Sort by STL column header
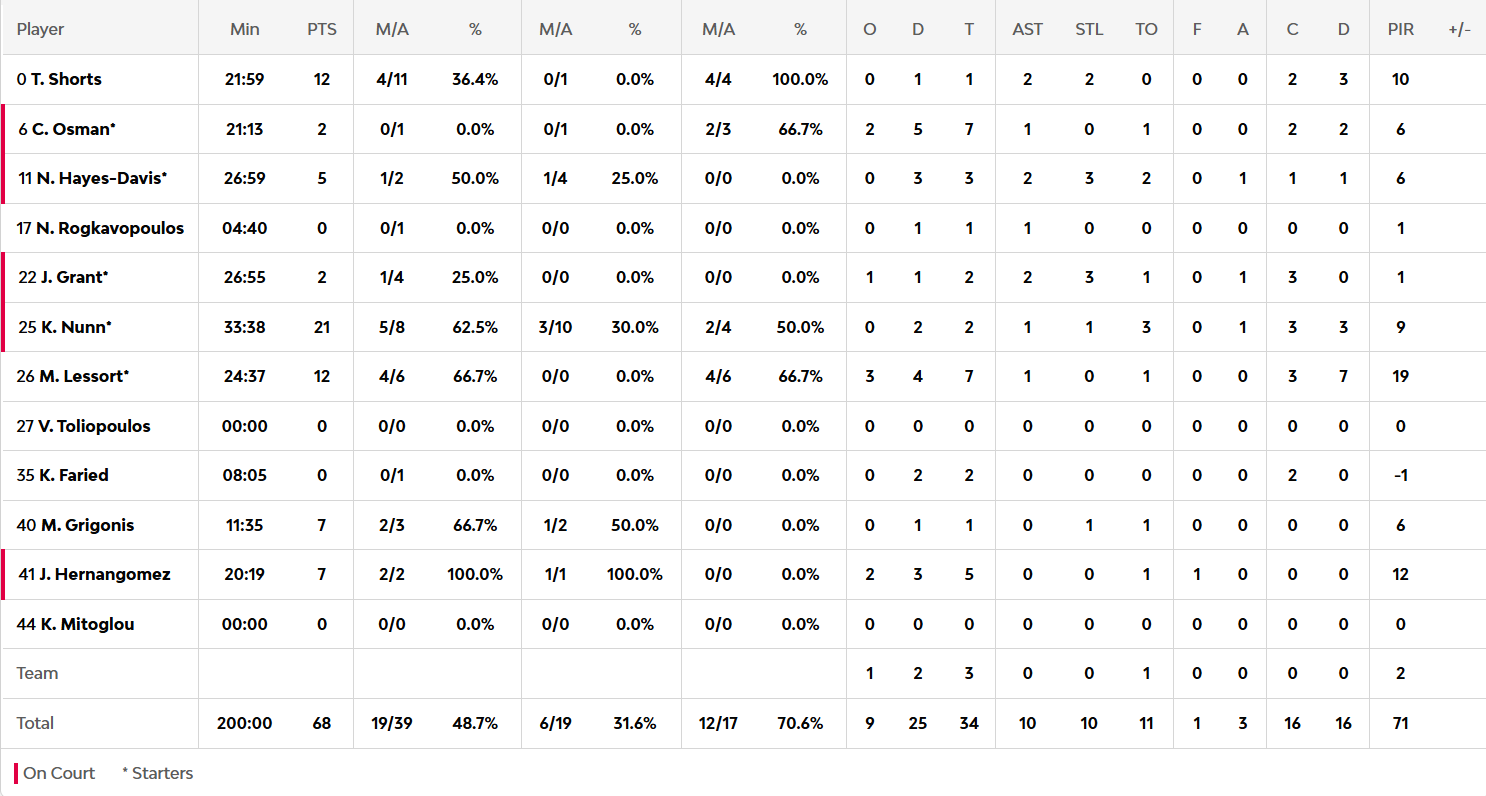Screen dimensions: 1486x796 pyautogui.click(x=1089, y=29)
